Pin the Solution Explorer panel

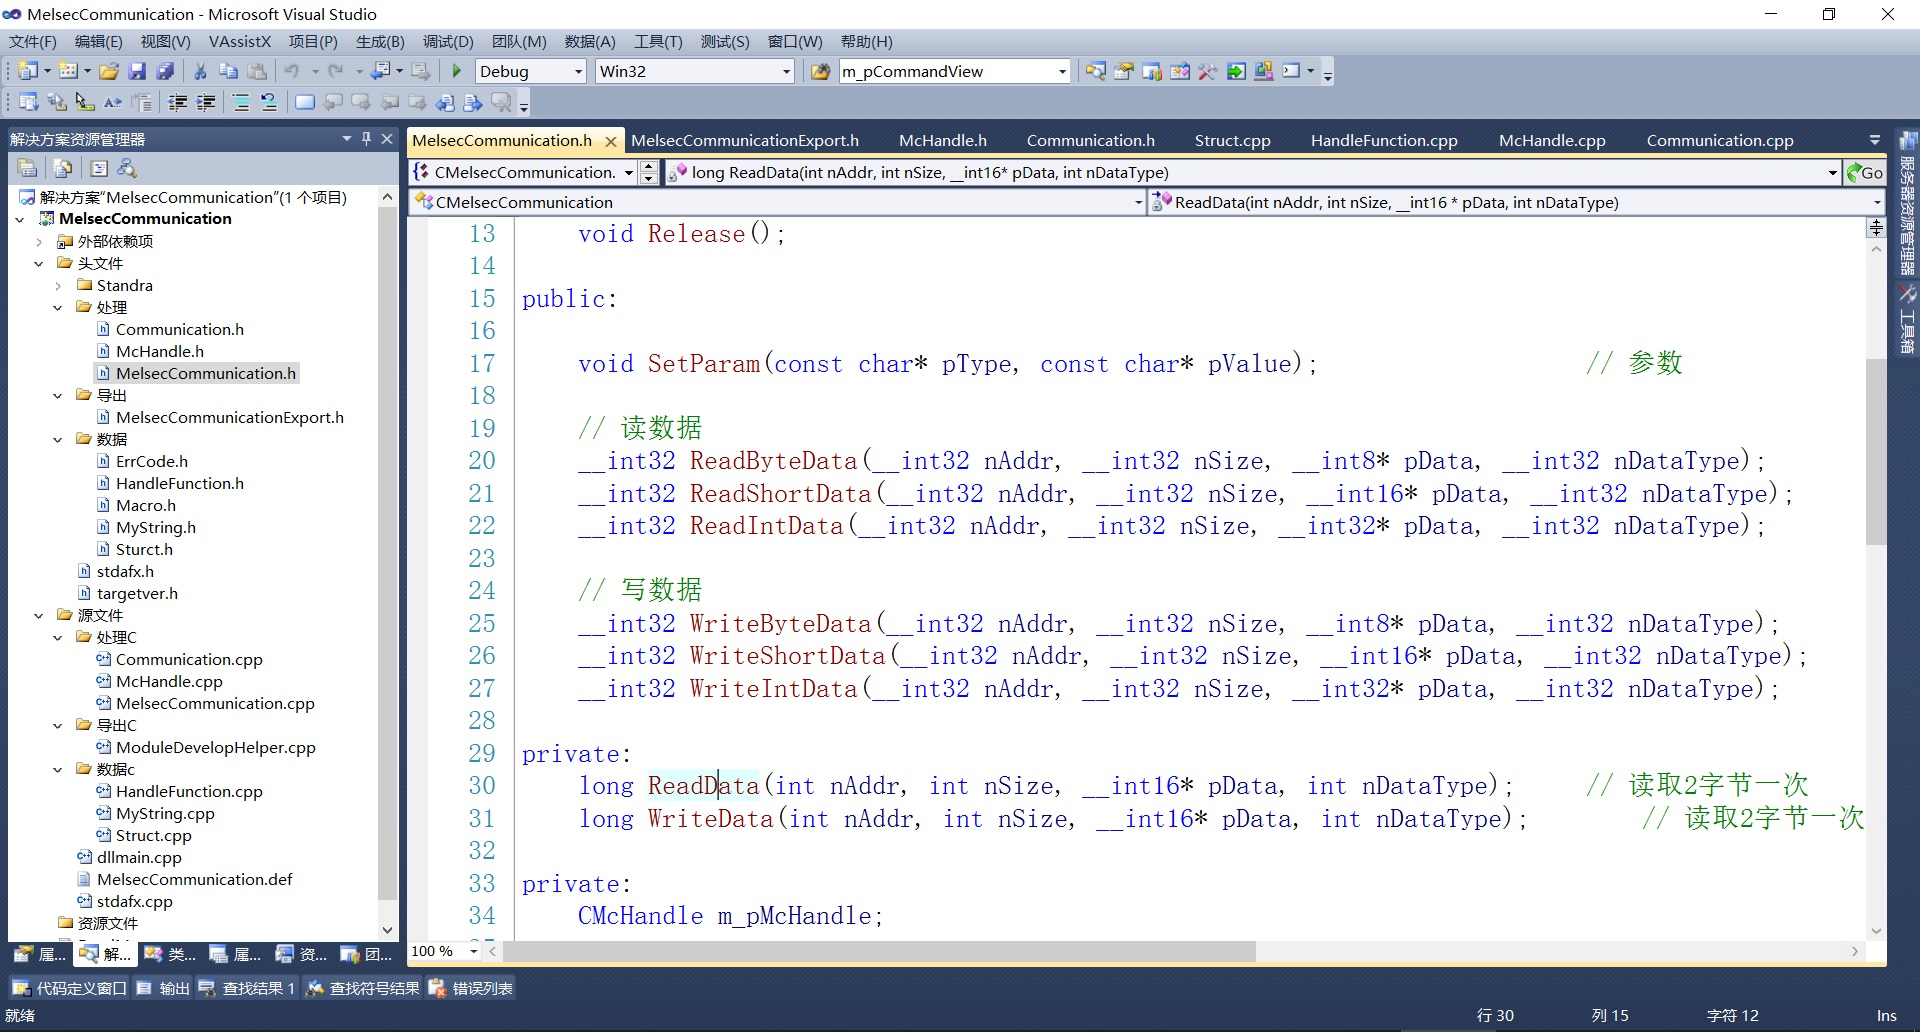click(367, 139)
